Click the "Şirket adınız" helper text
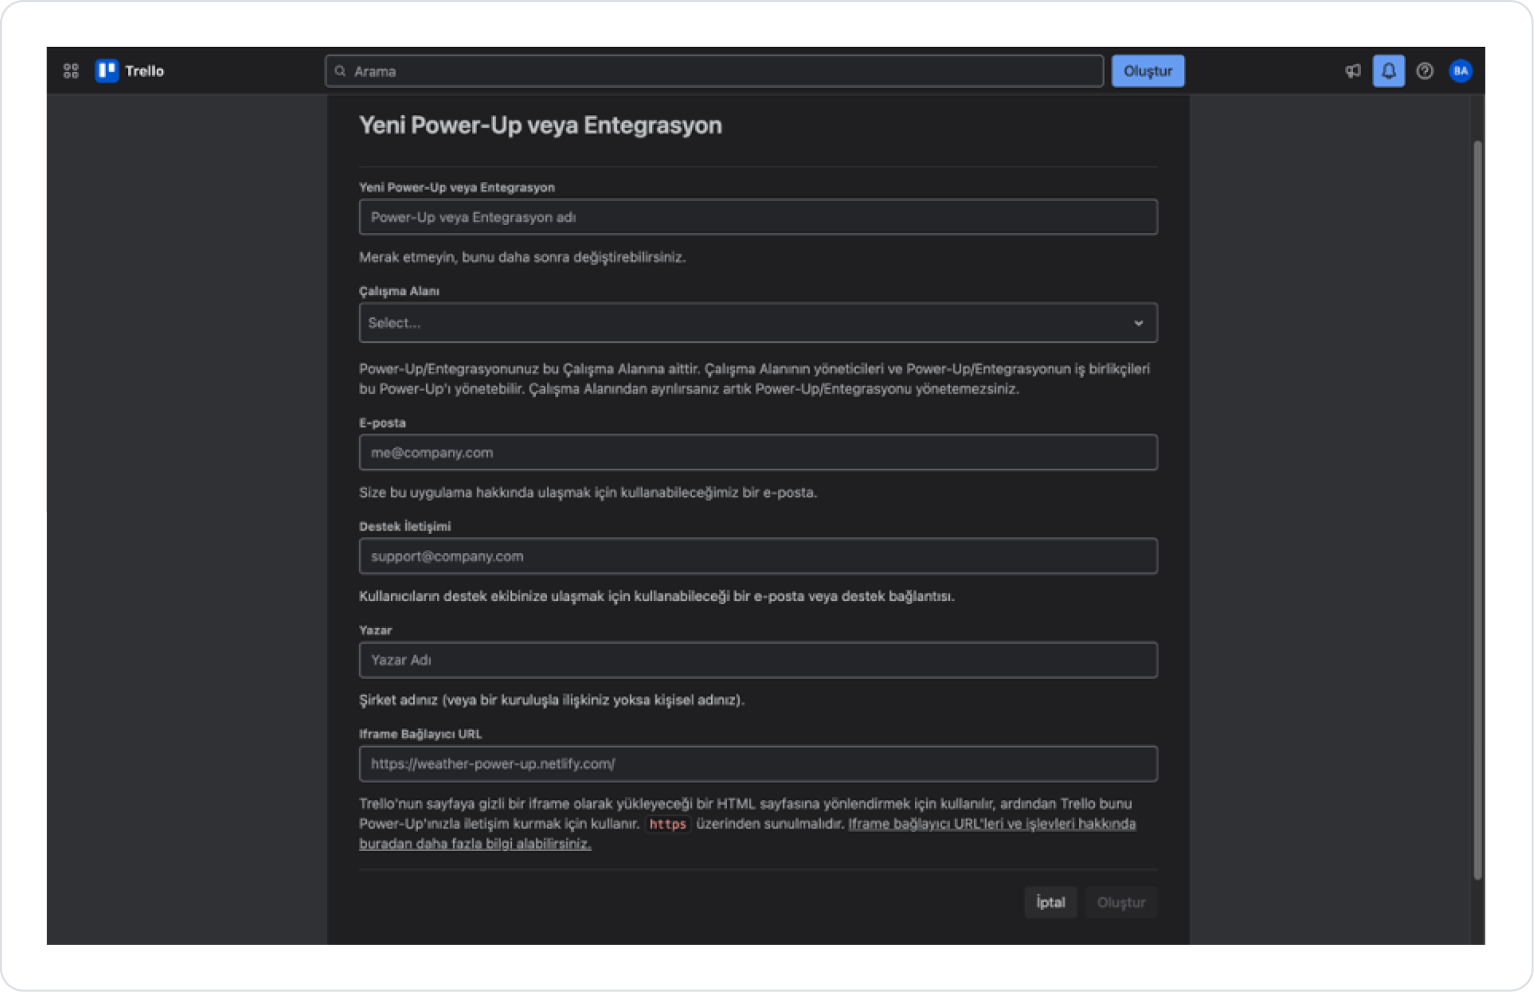This screenshot has height=992, width=1534. pos(552,700)
